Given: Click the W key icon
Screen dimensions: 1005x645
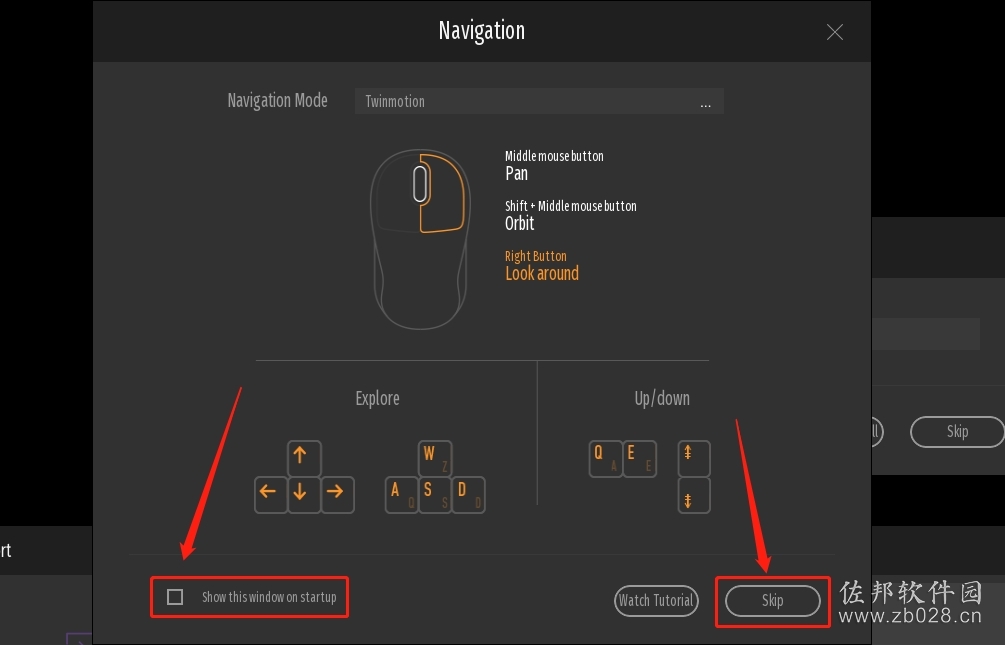Looking at the screenshot, I should coord(435,458).
